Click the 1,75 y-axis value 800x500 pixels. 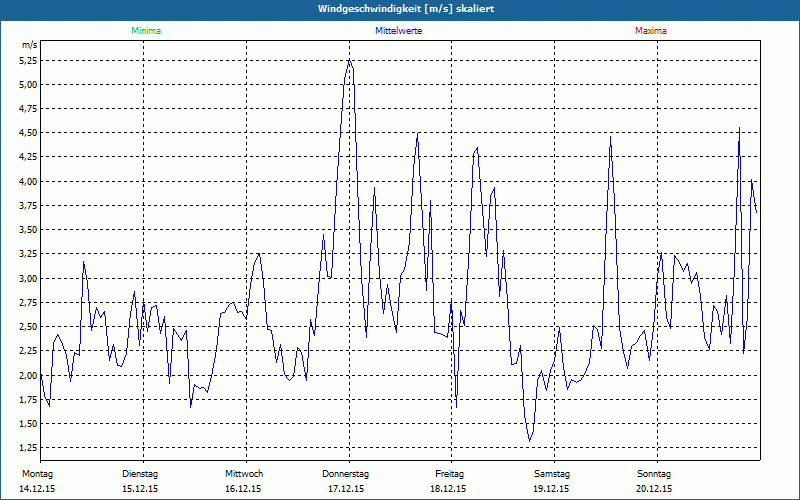click(29, 399)
